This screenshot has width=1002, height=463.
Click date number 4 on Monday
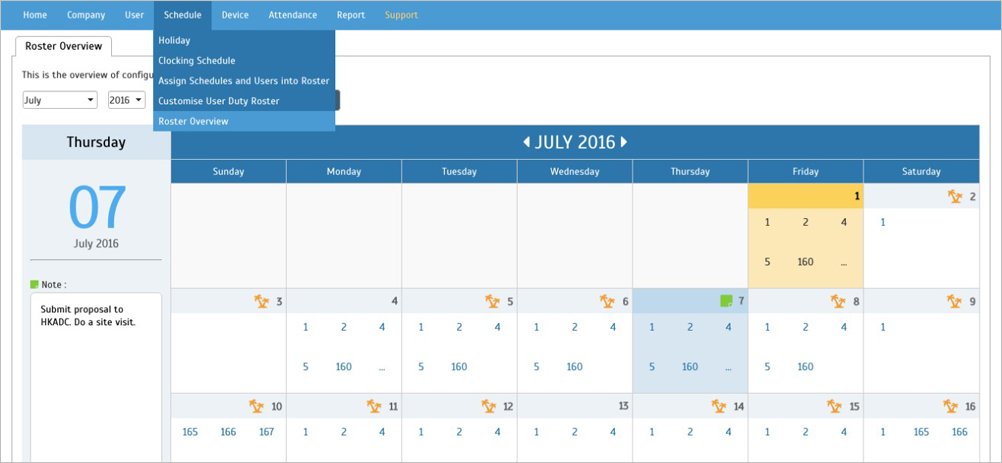(x=395, y=301)
